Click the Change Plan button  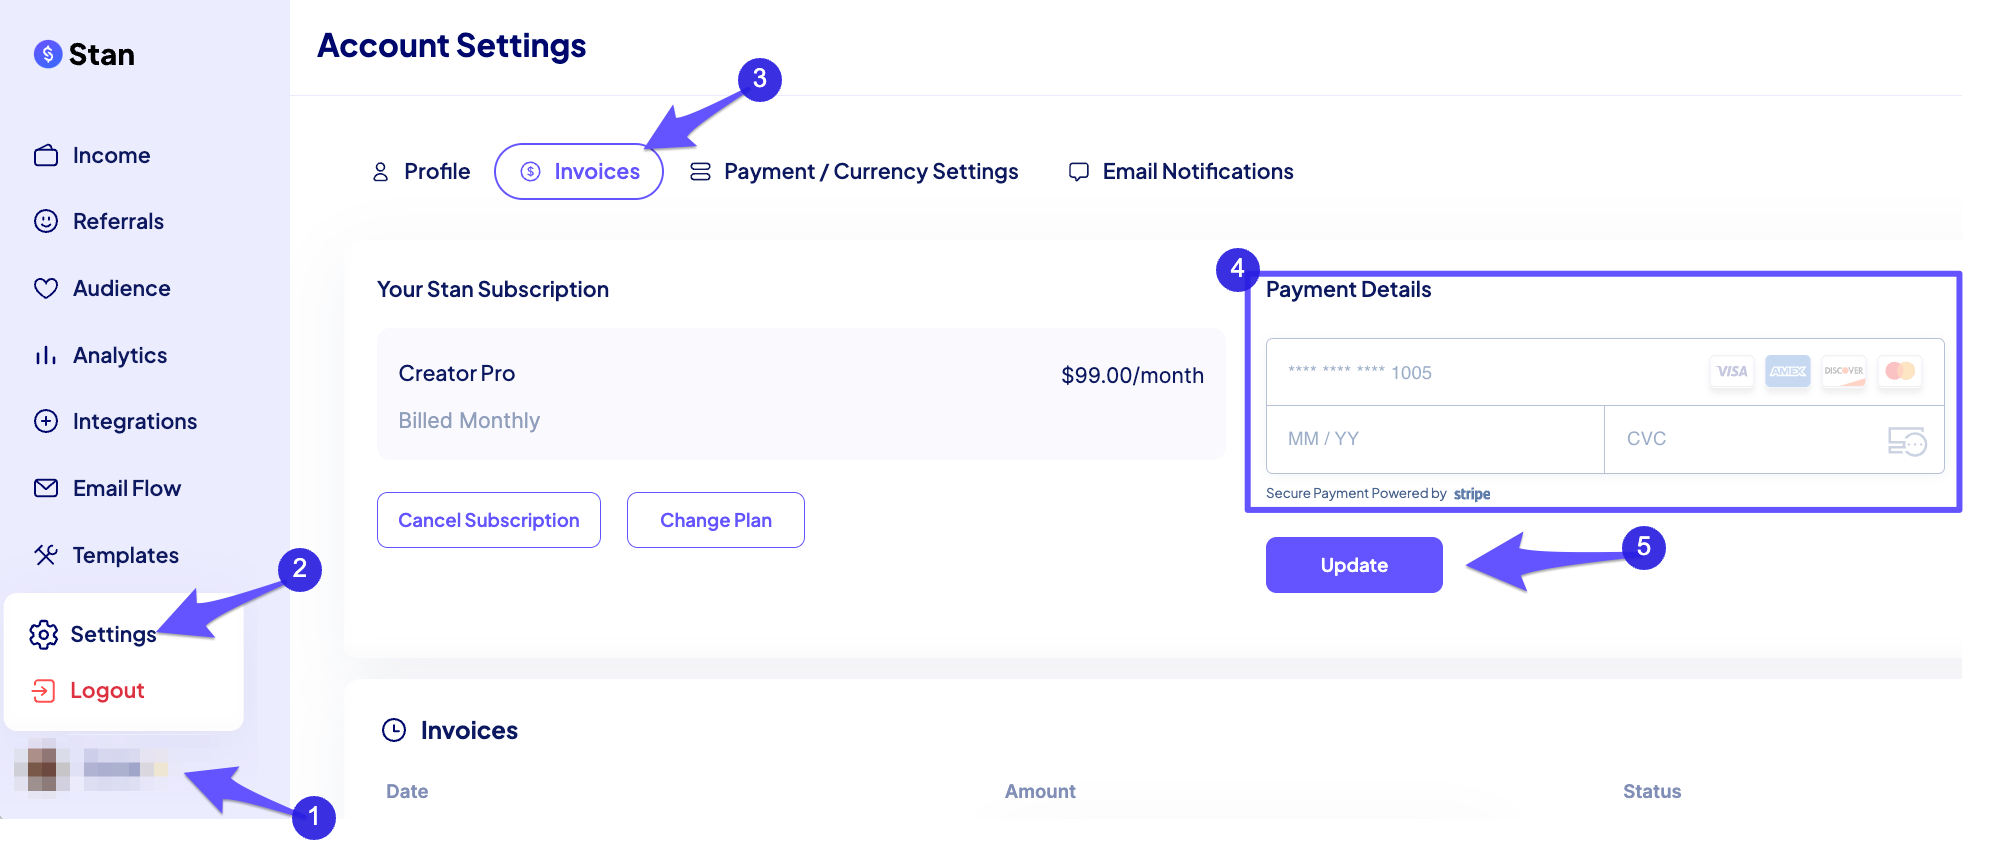tap(715, 520)
